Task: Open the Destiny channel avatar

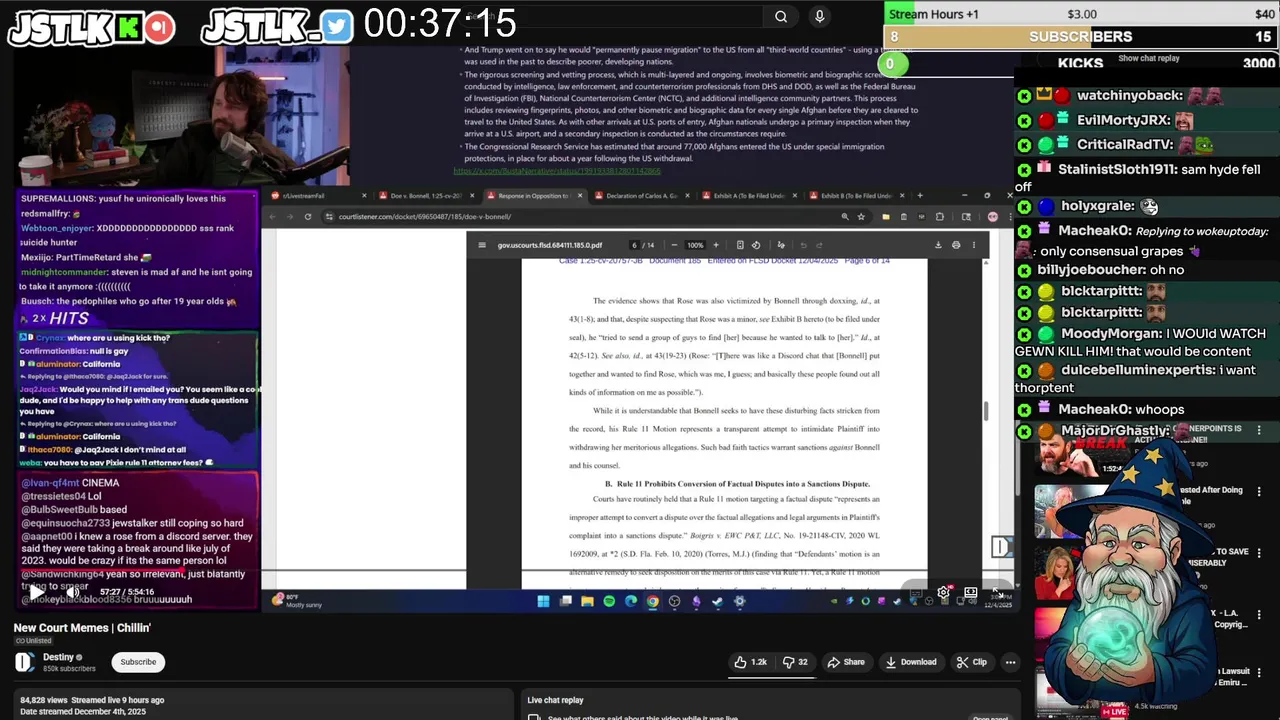Action: 24,662
